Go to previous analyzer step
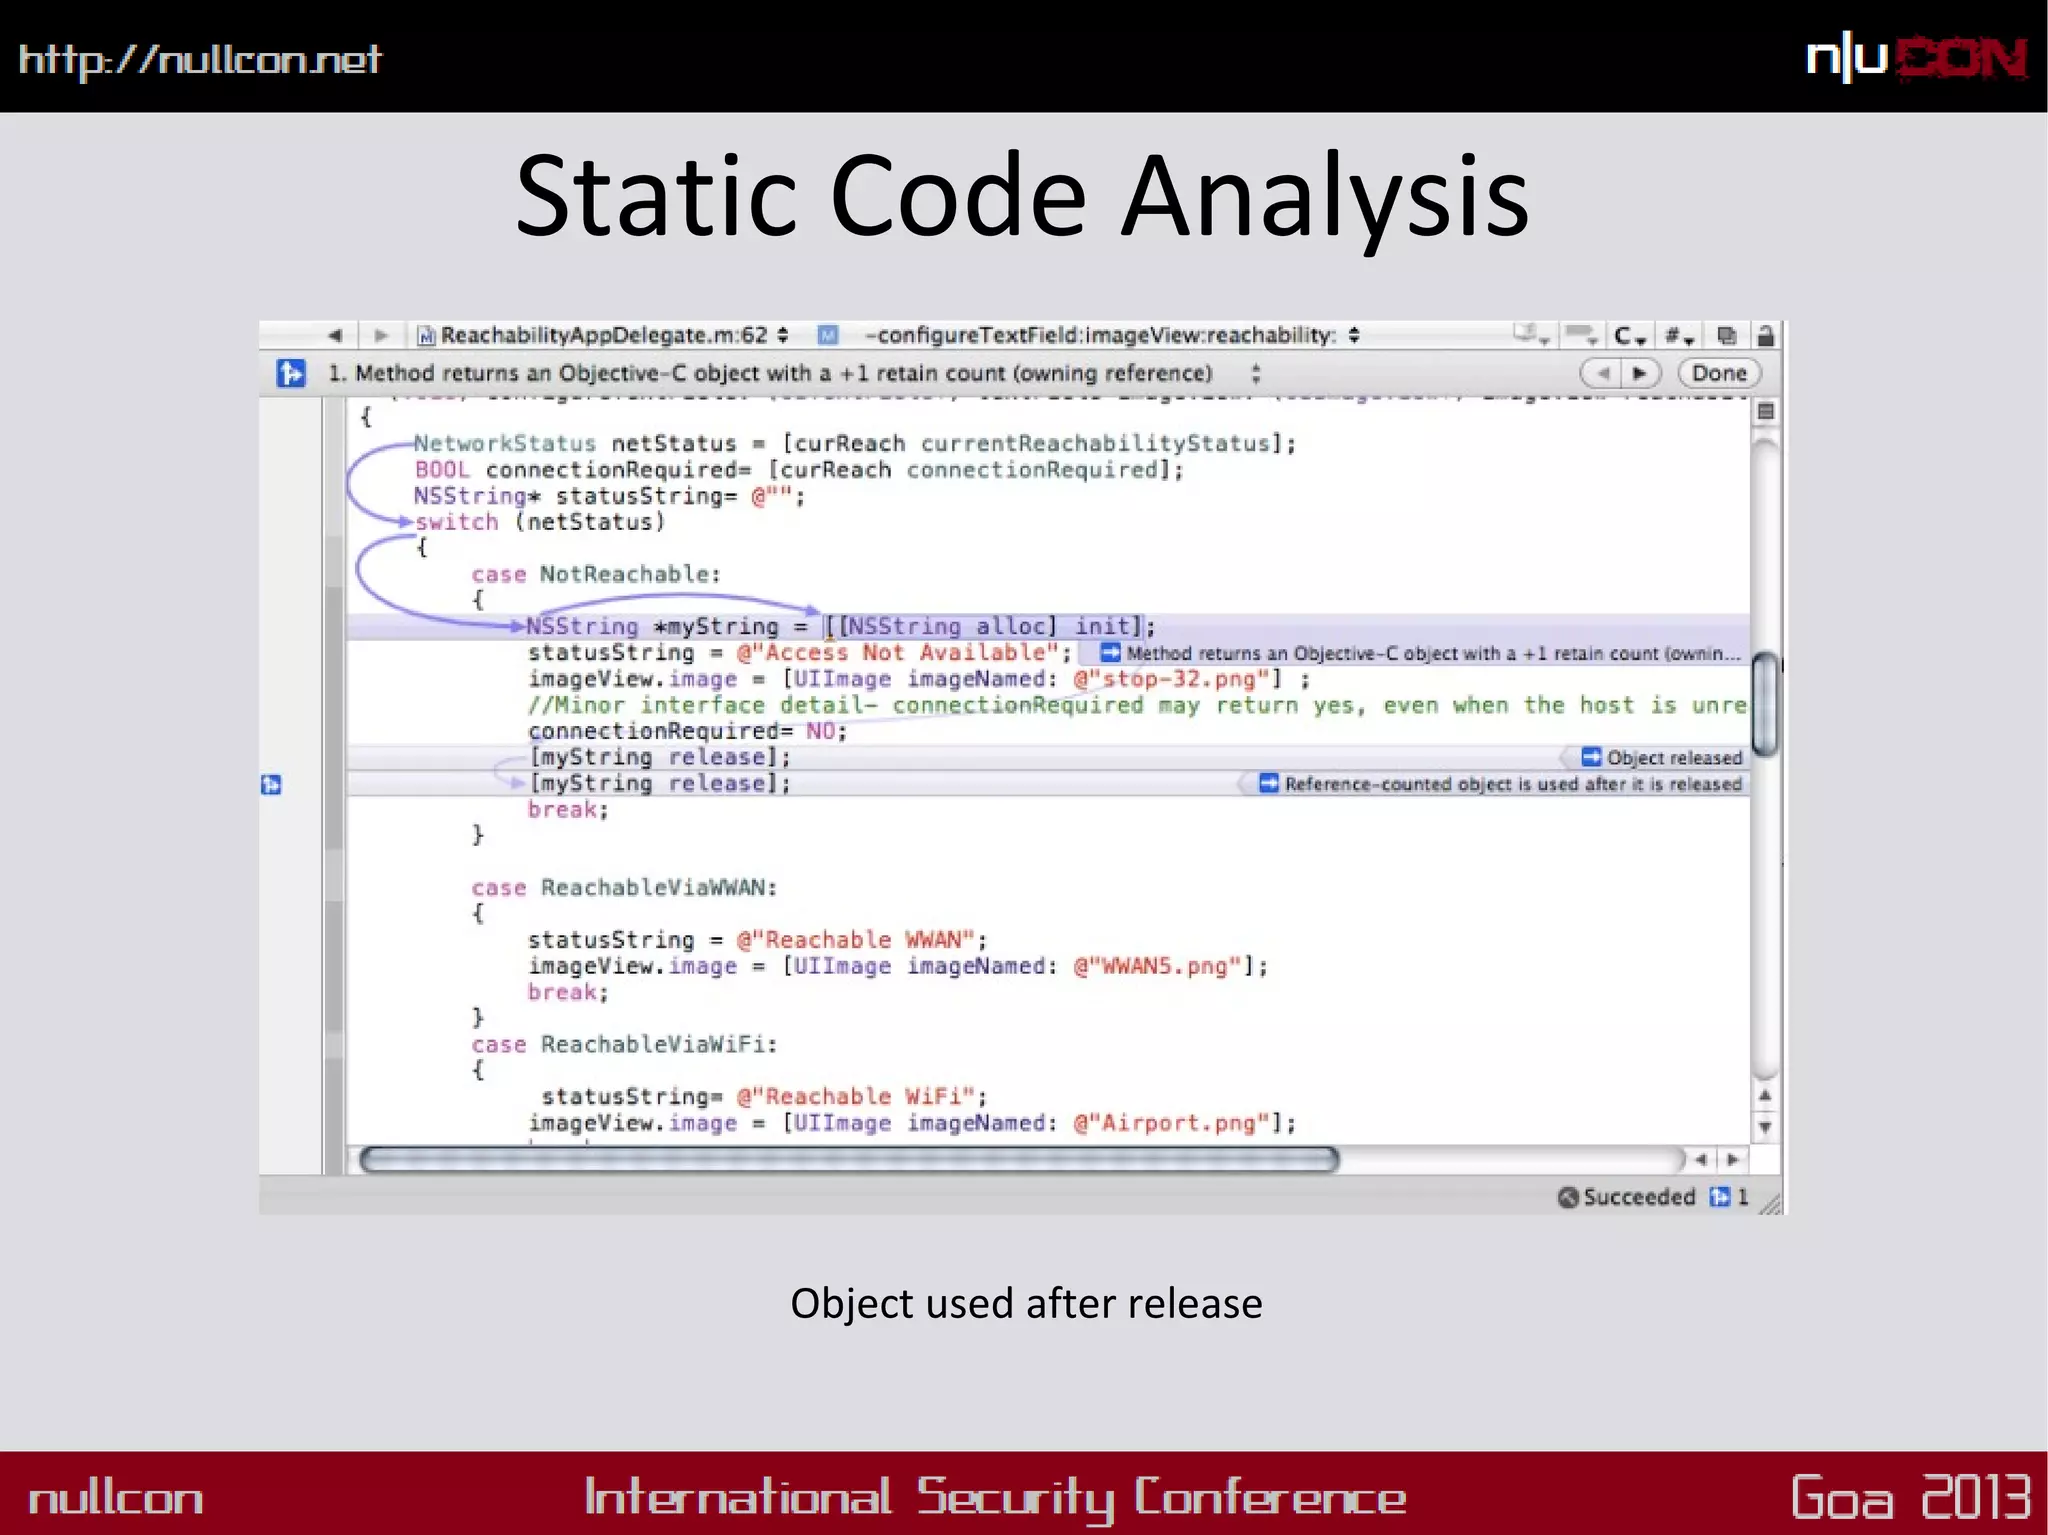 point(1601,374)
